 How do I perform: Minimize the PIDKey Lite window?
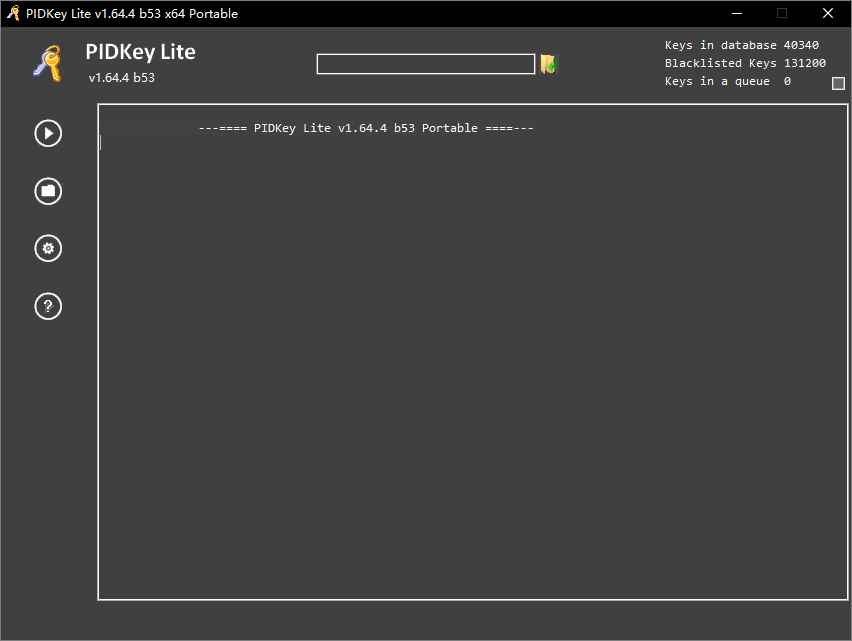tap(736, 13)
